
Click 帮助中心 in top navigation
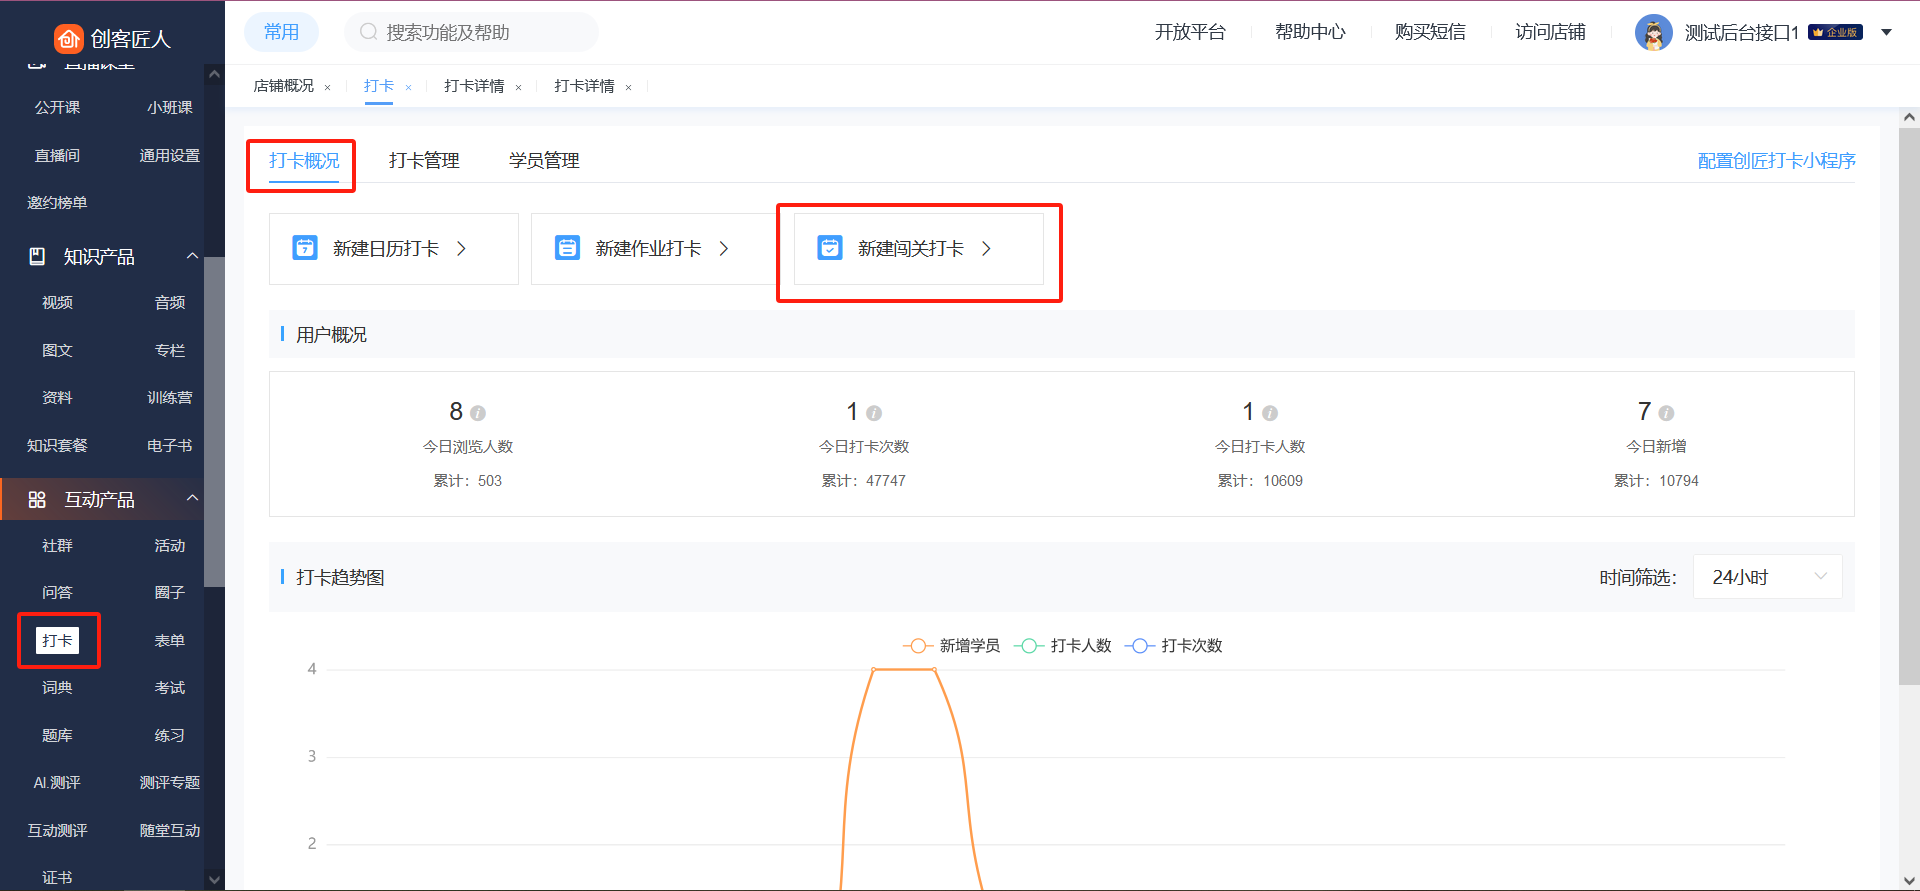point(1310,33)
